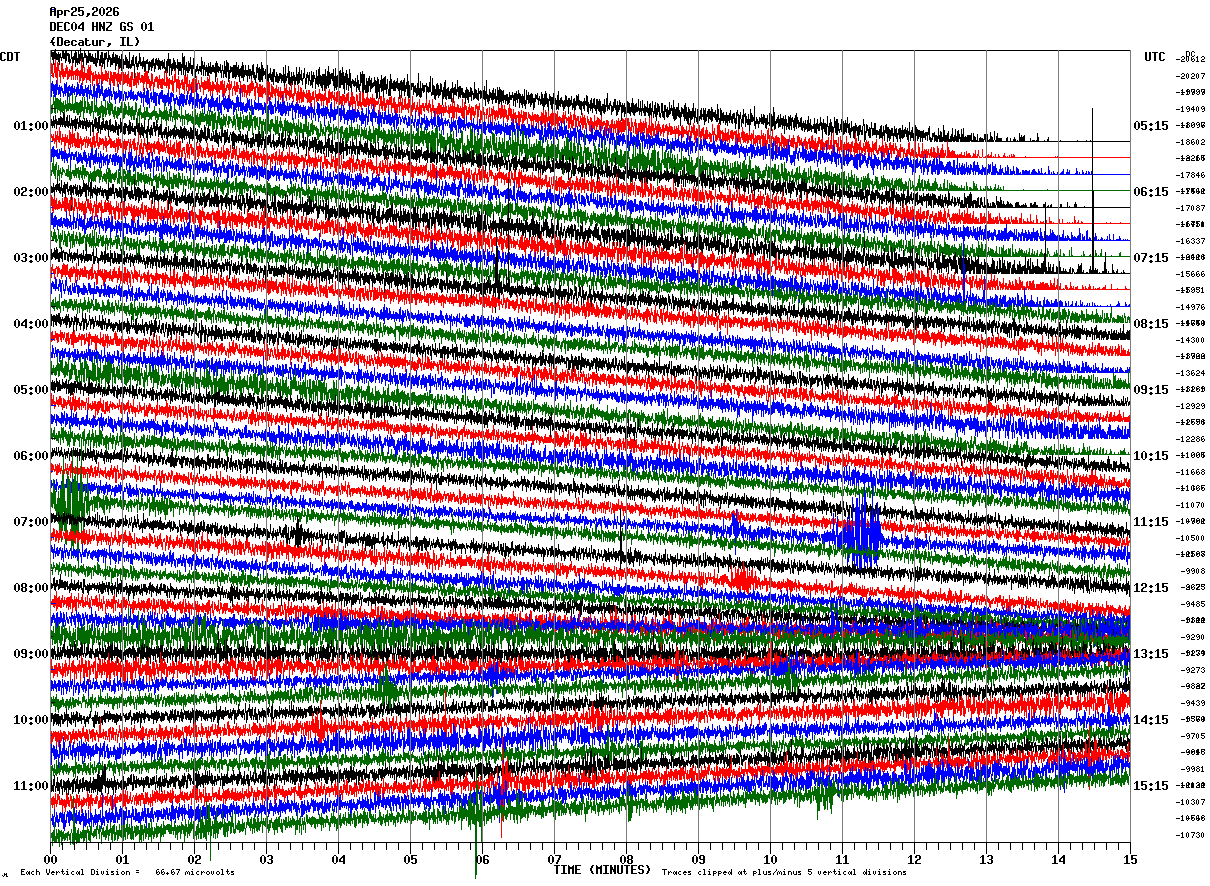
Task: Click the 12:15 UTC time label
Action: point(1151,588)
